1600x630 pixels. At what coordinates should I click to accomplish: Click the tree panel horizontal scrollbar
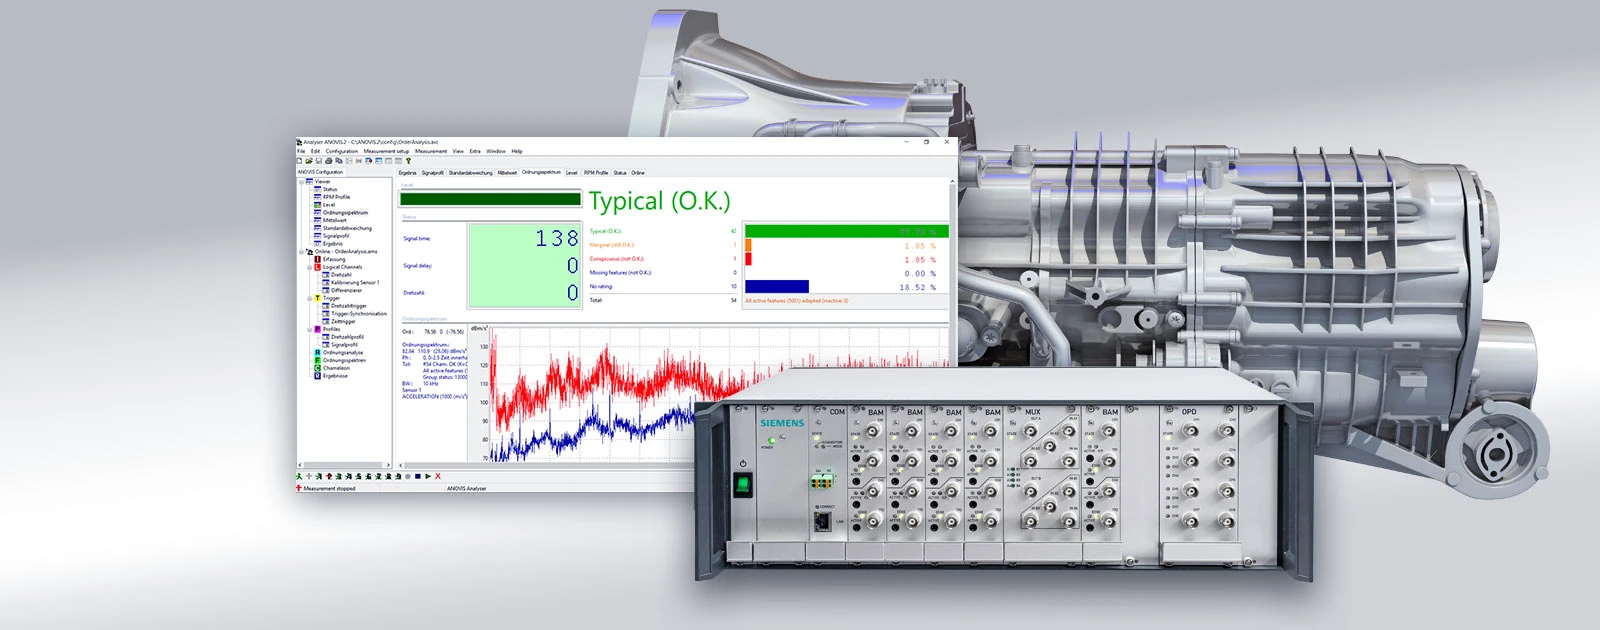point(344,465)
